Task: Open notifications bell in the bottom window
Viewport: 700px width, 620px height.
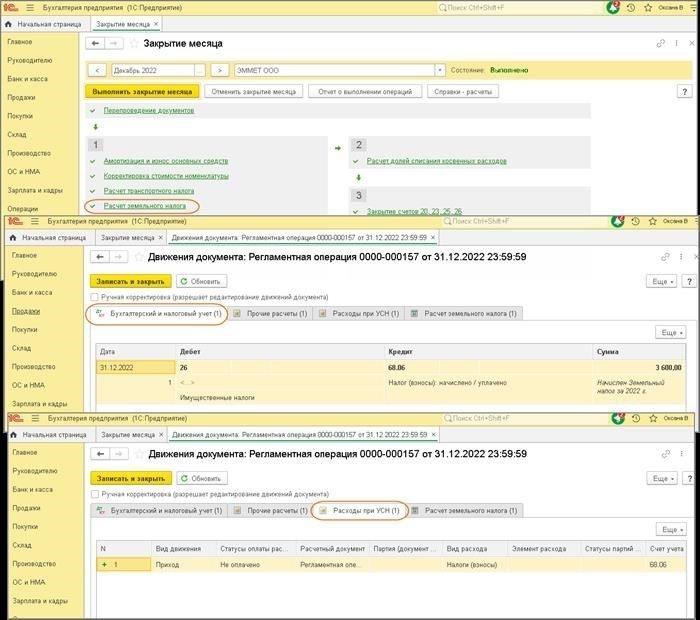Action: [618, 418]
